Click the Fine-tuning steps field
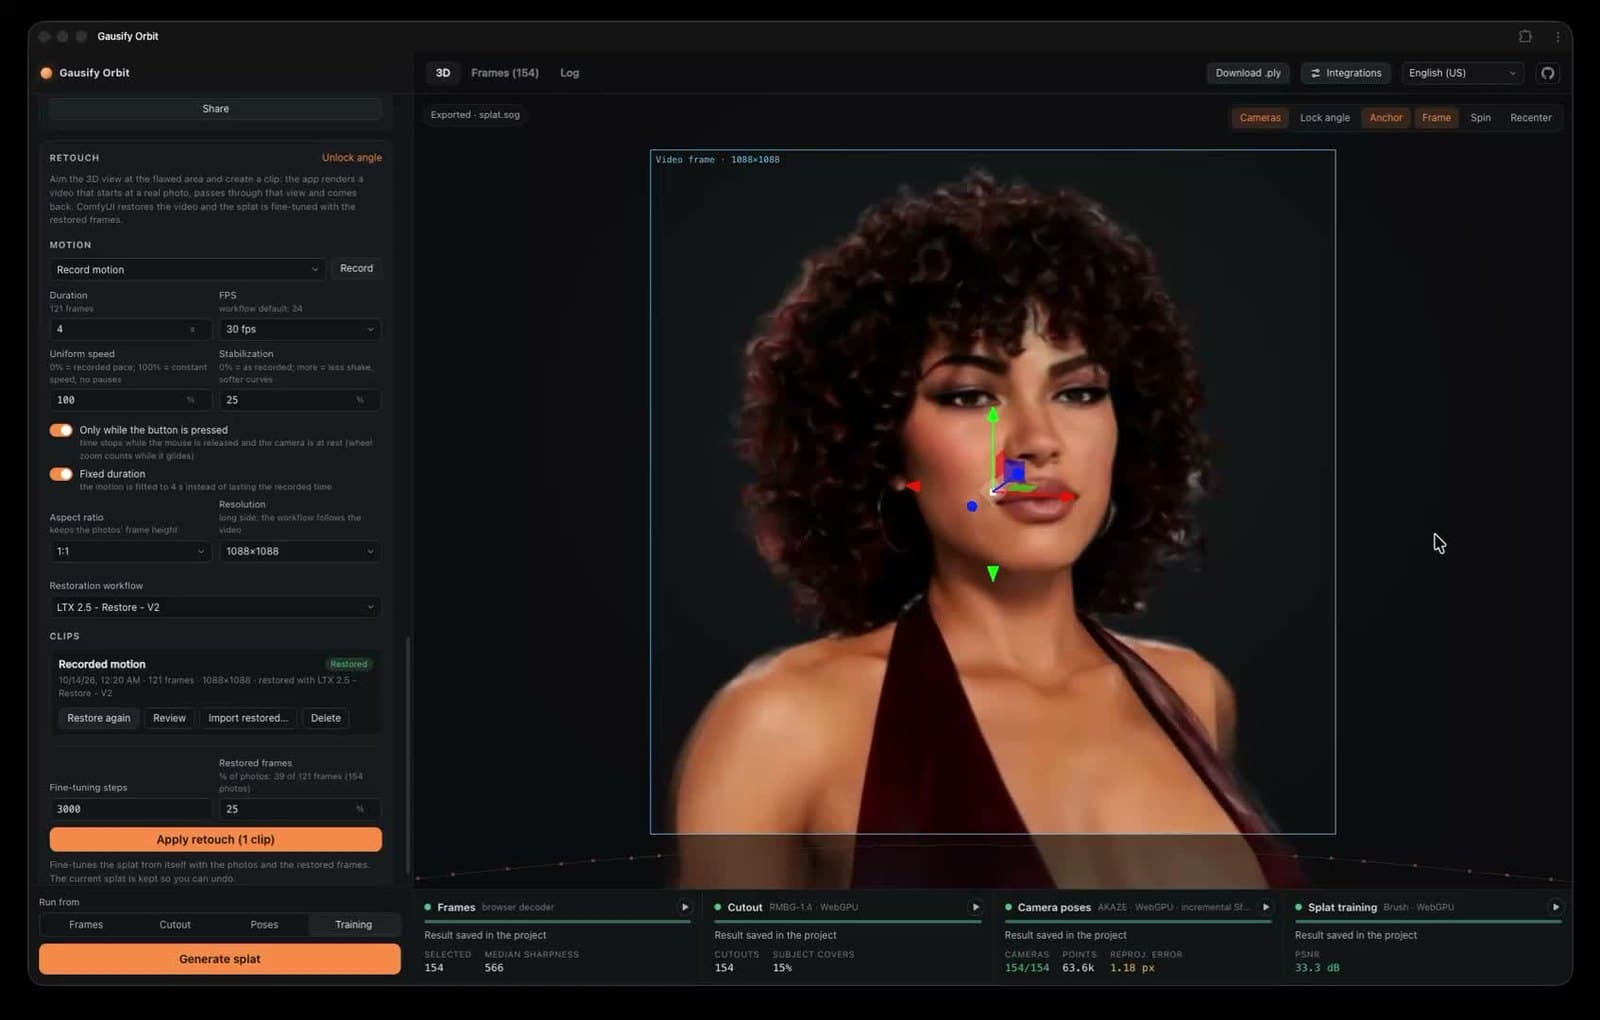The width and height of the screenshot is (1600, 1020). (x=130, y=809)
